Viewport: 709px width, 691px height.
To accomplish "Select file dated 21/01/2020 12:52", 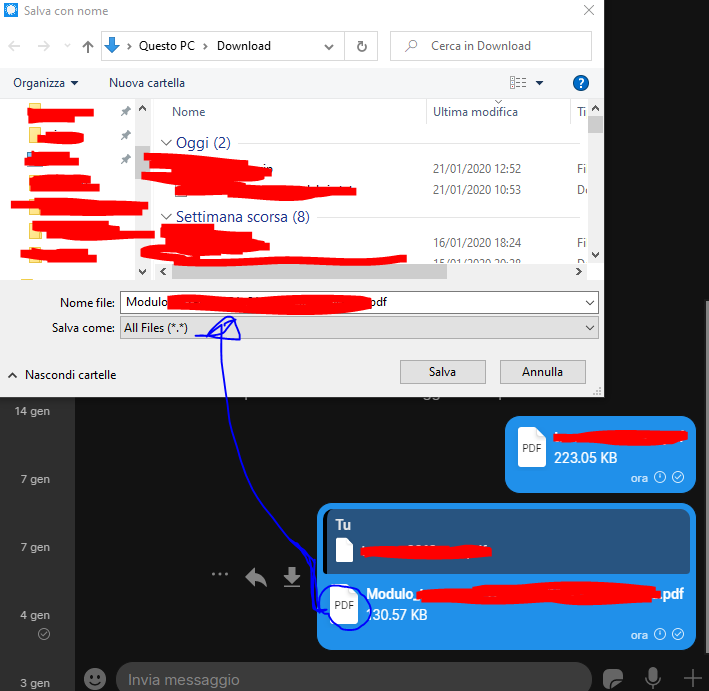I will point(371,169).
